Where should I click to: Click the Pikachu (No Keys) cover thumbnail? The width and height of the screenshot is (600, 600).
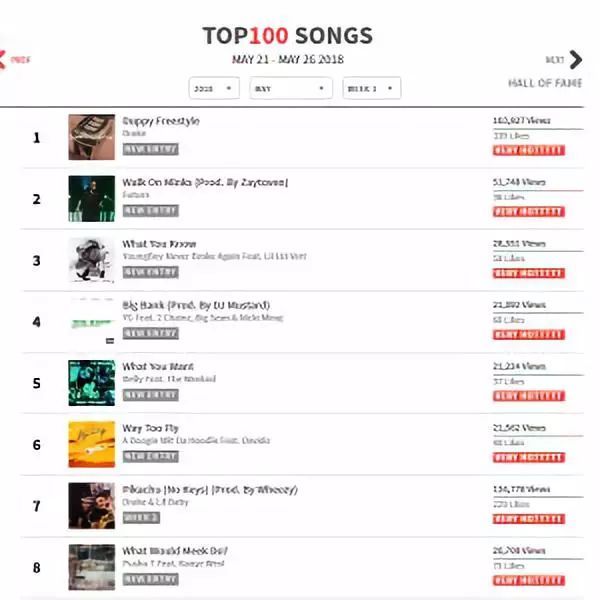pyautogui.click(x=91, y=506)
